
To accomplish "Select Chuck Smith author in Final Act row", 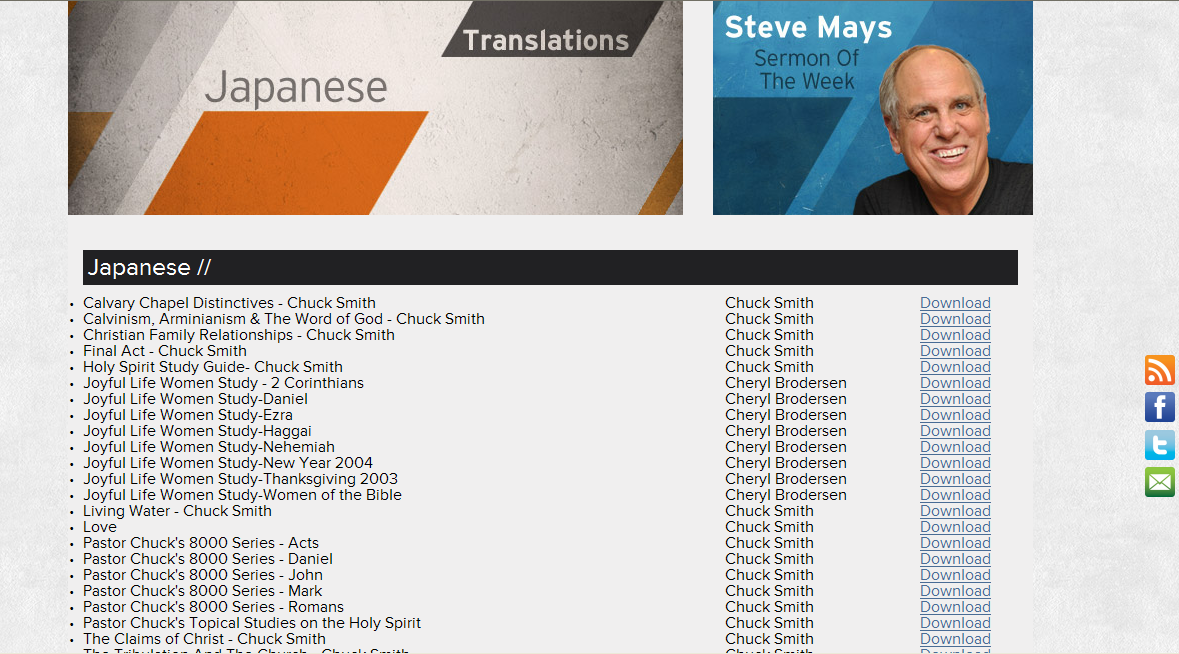I will [769, 351].
